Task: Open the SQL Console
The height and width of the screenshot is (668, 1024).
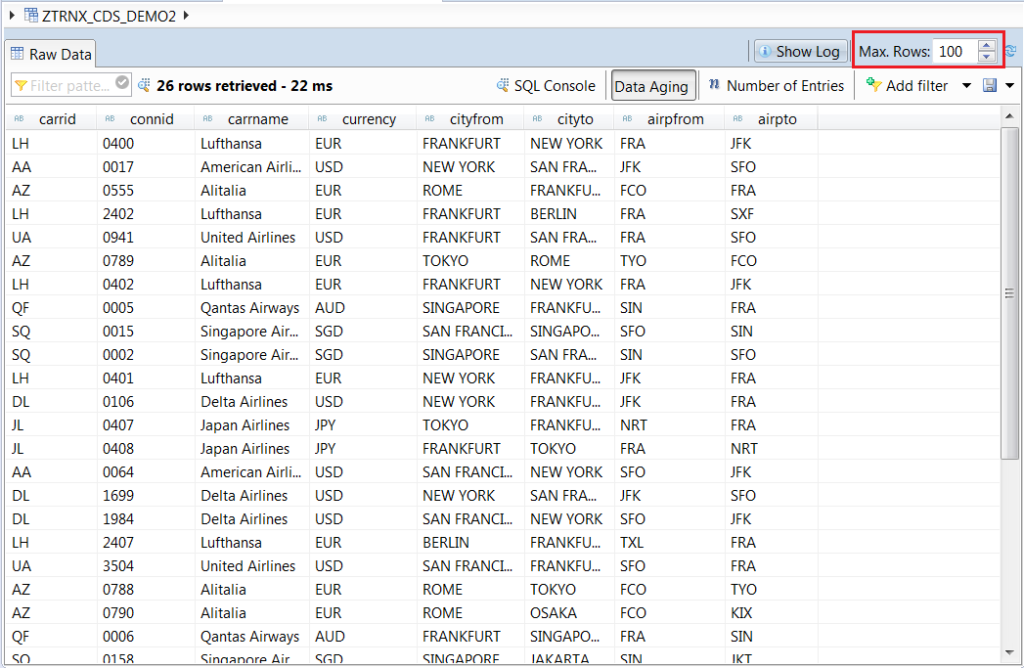Action: tap(546, 86)
